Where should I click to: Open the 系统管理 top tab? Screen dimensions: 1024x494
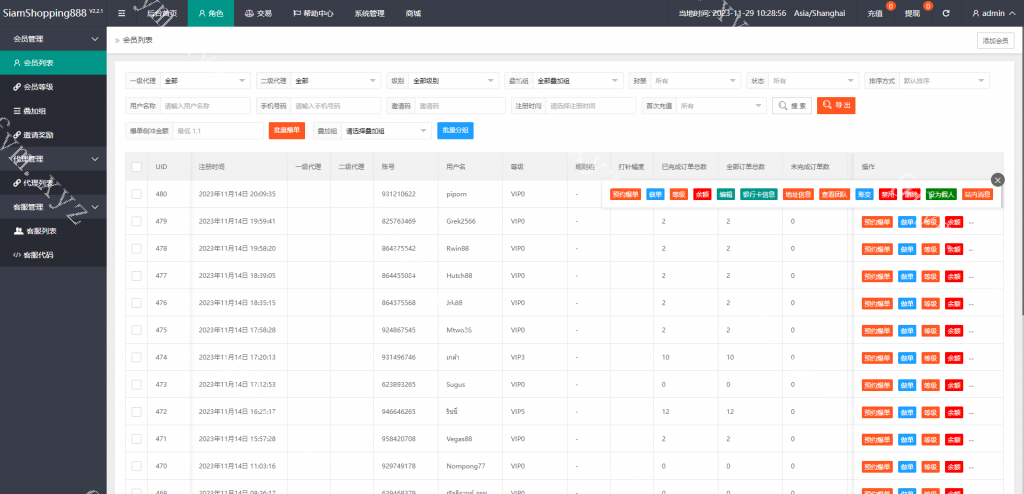[x=370, y=13]
